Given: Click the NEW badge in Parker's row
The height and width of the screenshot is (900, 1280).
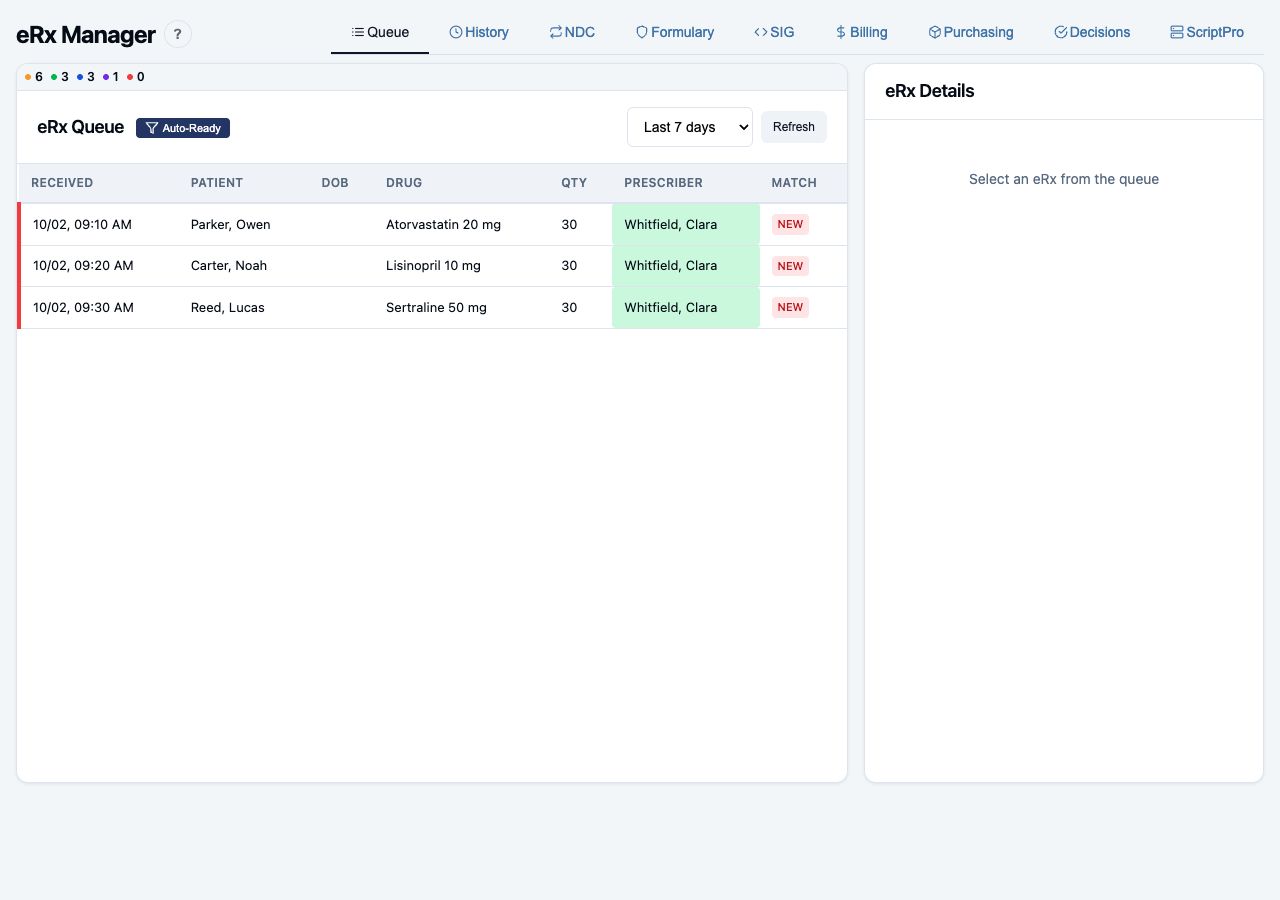Looking at the screenshot, I should tap(790, 225).
